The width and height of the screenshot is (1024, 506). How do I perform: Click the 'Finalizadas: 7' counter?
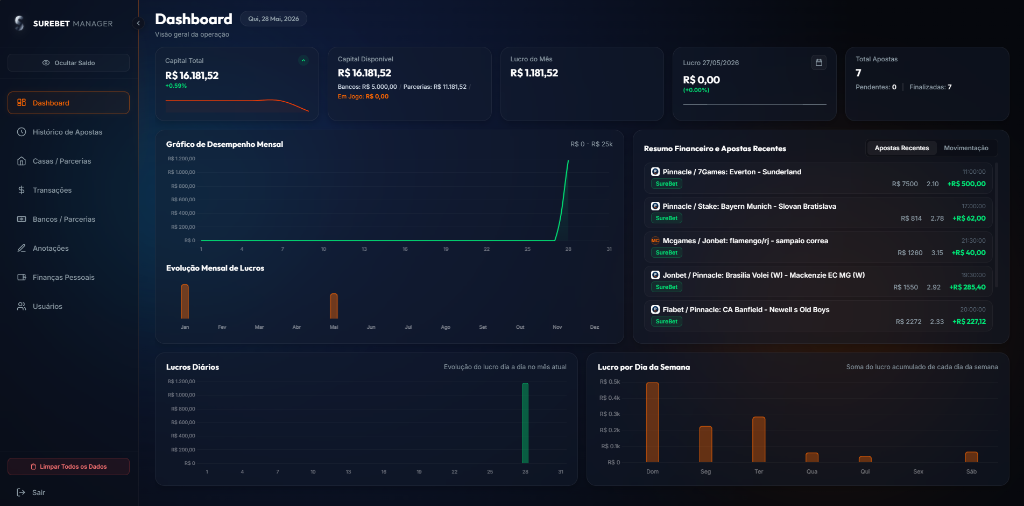930,87
